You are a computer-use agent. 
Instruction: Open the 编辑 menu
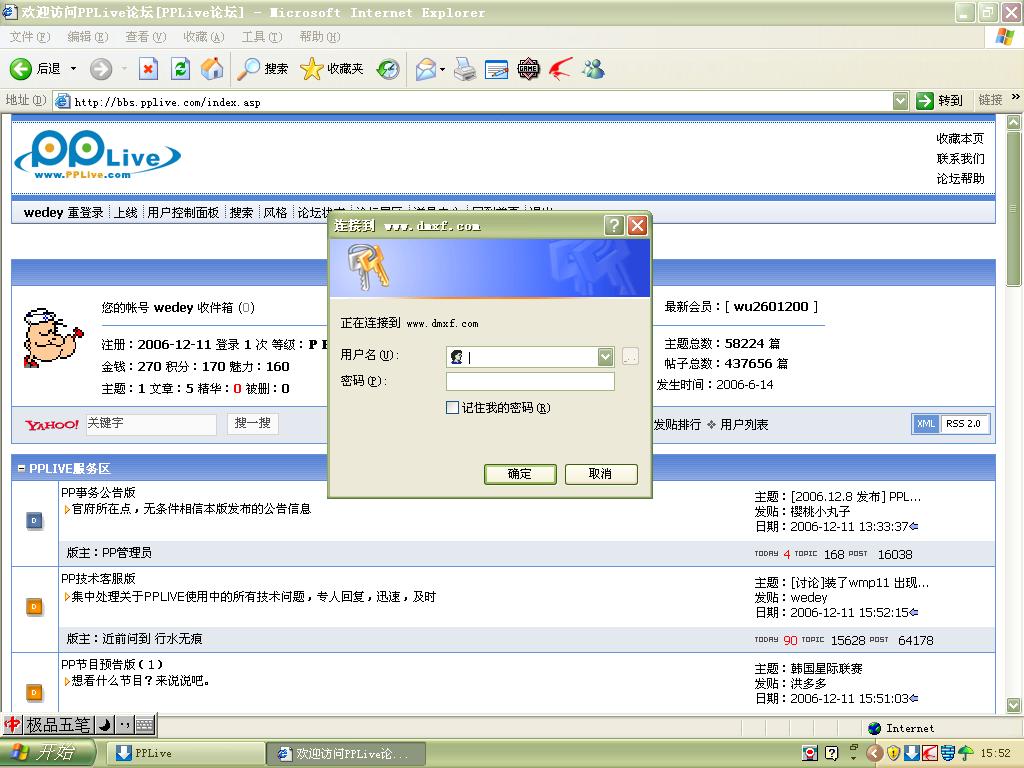tap(88, 37)
